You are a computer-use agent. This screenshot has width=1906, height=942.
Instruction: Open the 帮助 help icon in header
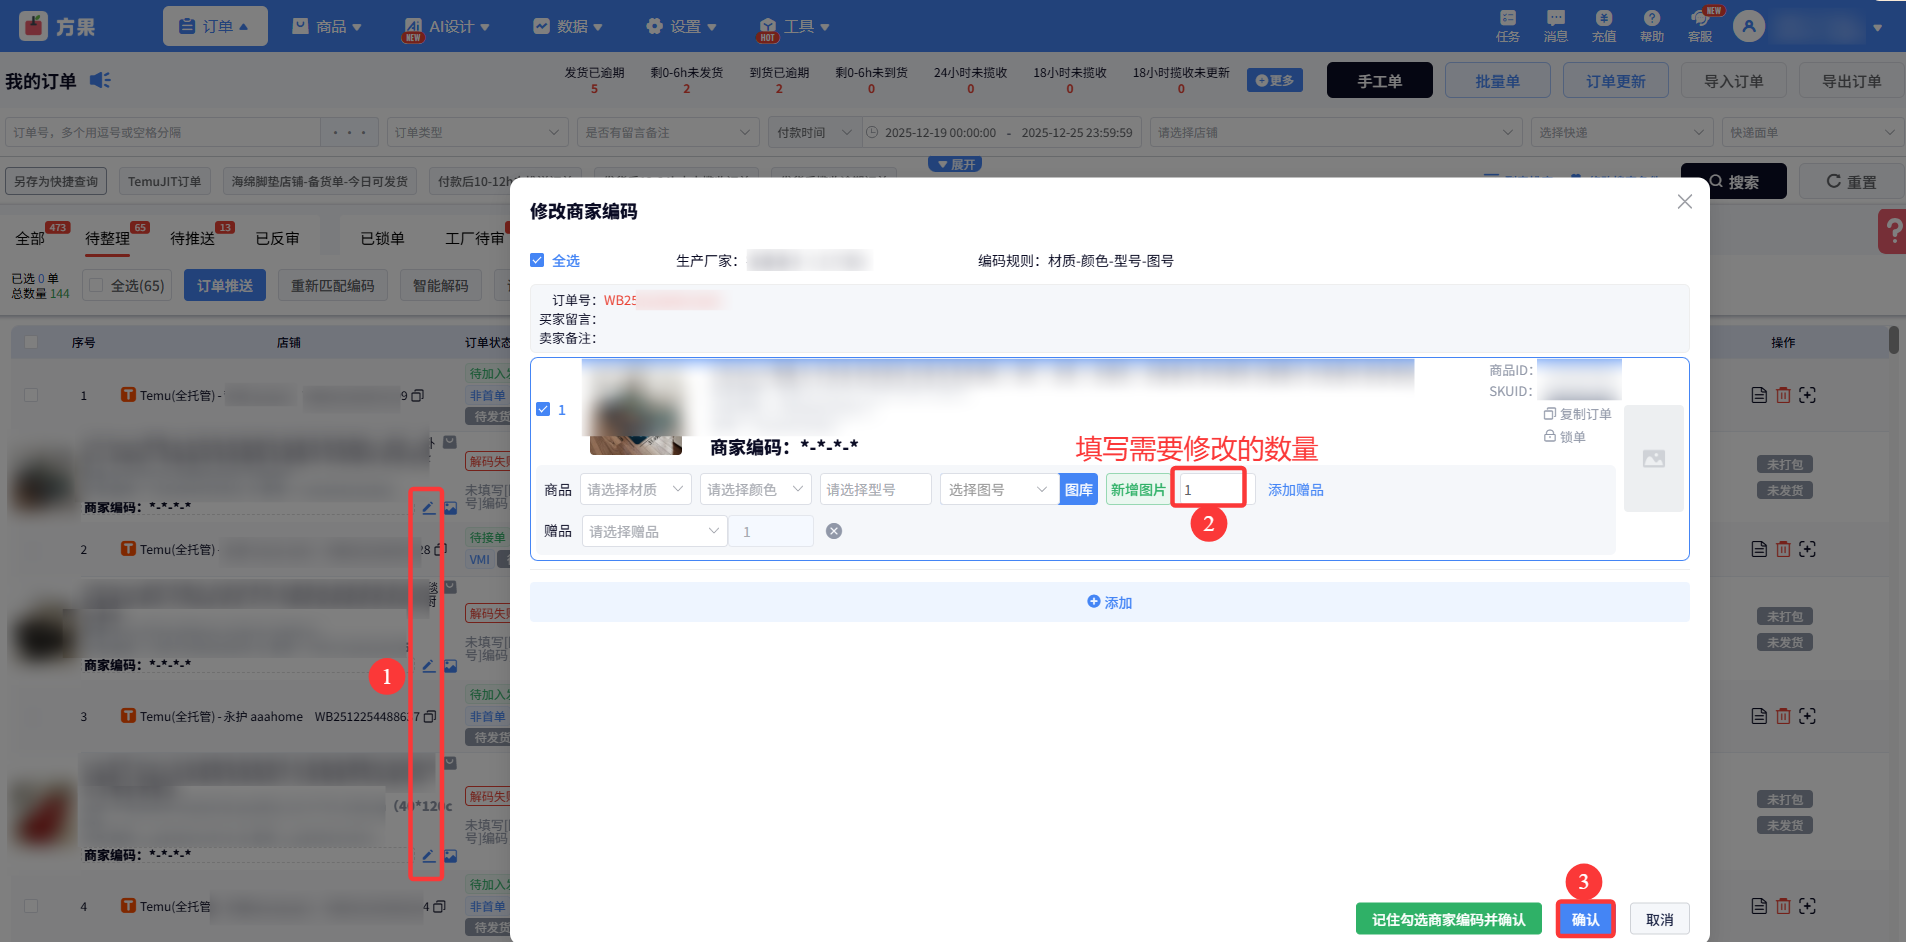[1652, 26]
